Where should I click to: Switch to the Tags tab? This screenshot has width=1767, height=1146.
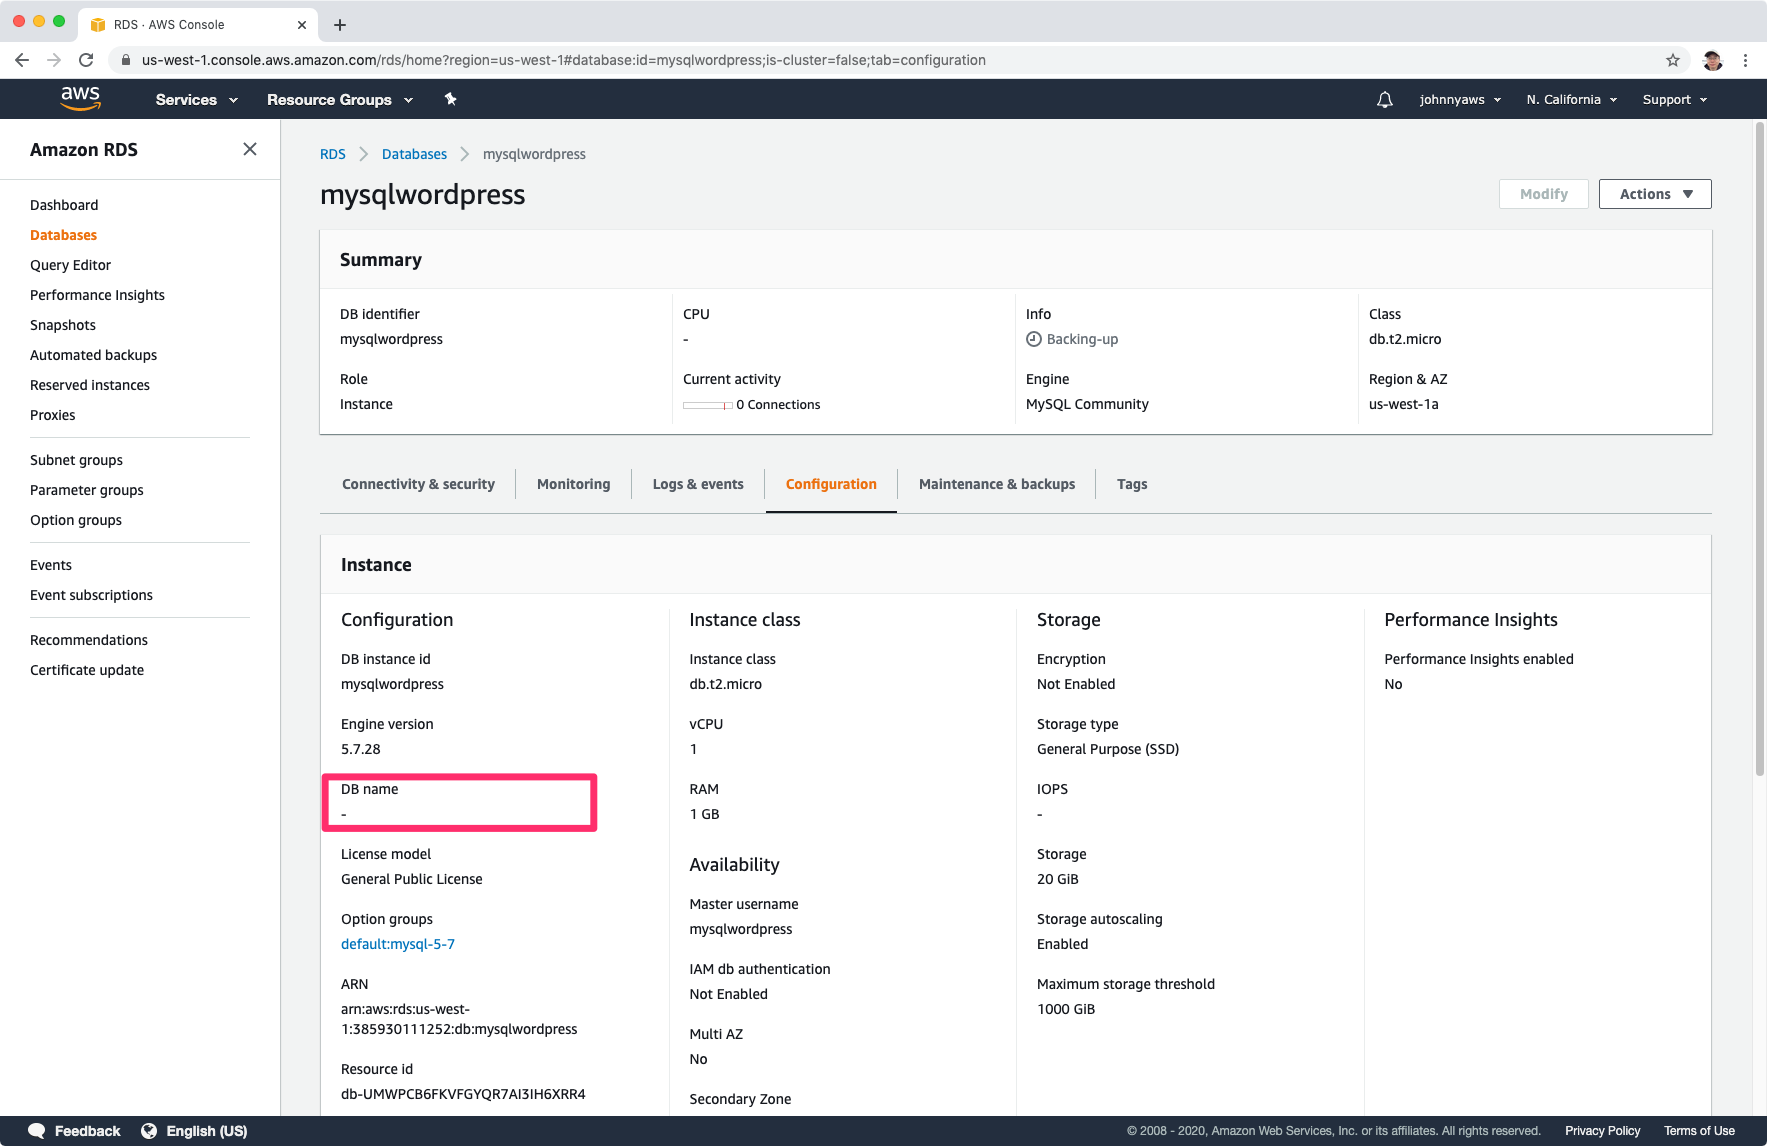[x=1132, y=484]
